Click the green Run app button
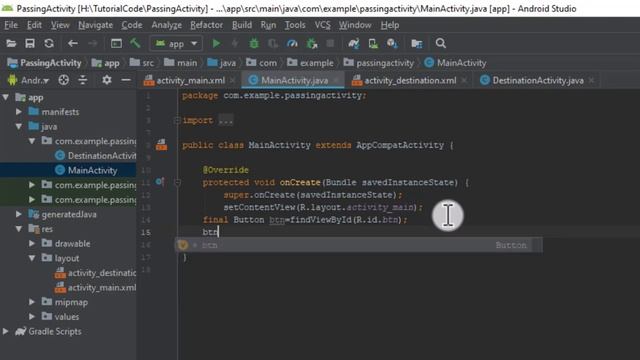Image resolution: width=640 pixels, height=360 pixels. coord(216,43)
